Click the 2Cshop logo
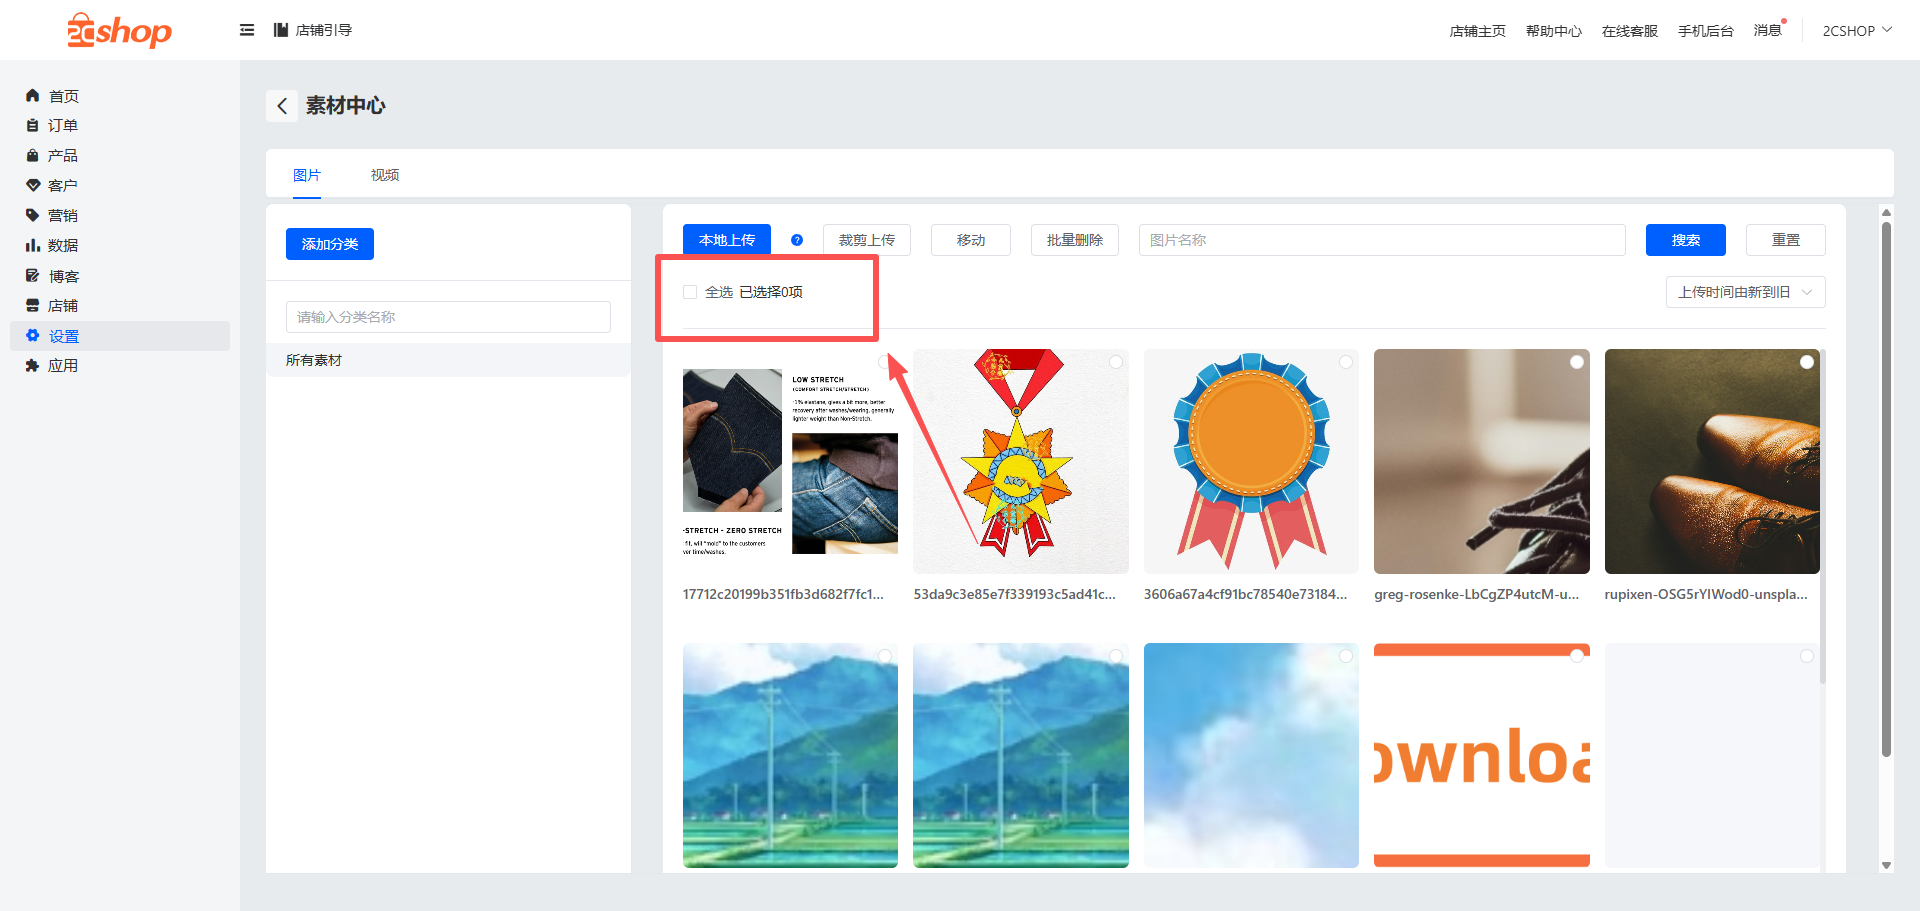 (x=119, y=31)
